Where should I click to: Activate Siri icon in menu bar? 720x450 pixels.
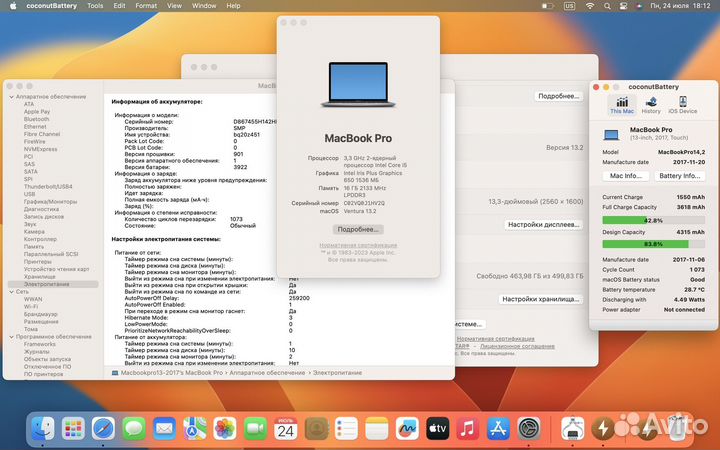639,6
